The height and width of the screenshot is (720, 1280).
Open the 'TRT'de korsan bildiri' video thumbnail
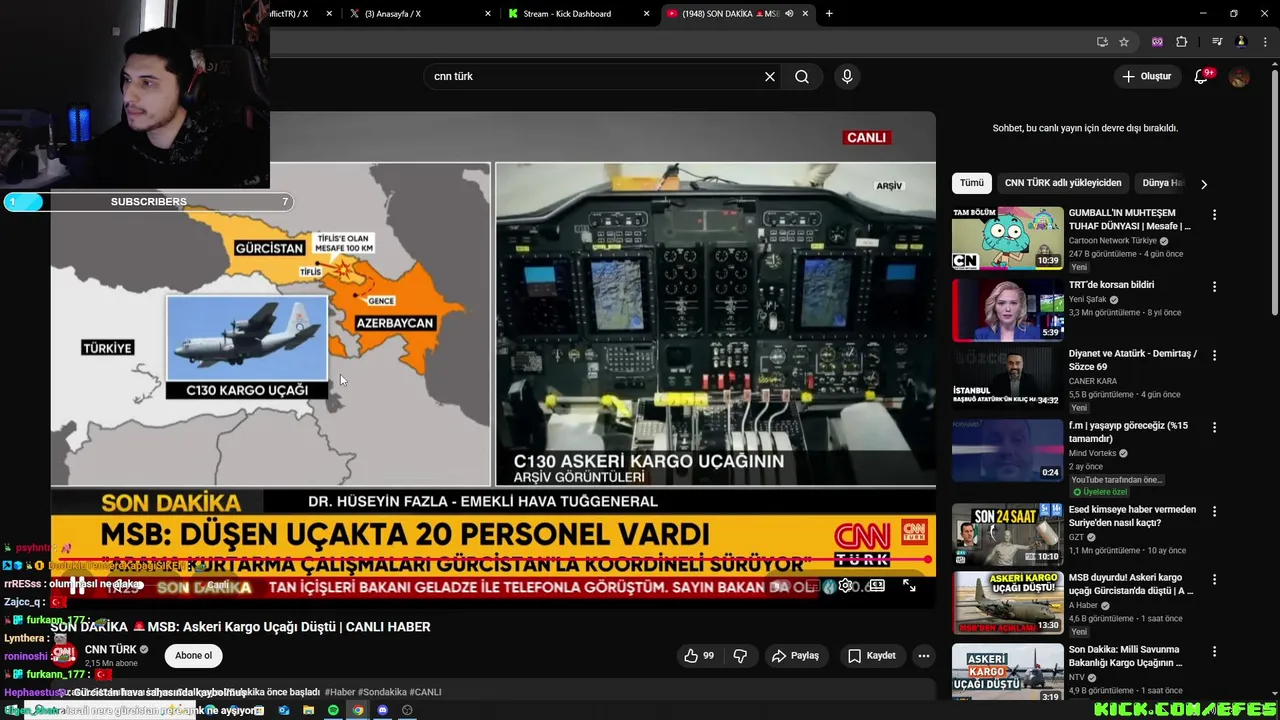[1007, 310]
